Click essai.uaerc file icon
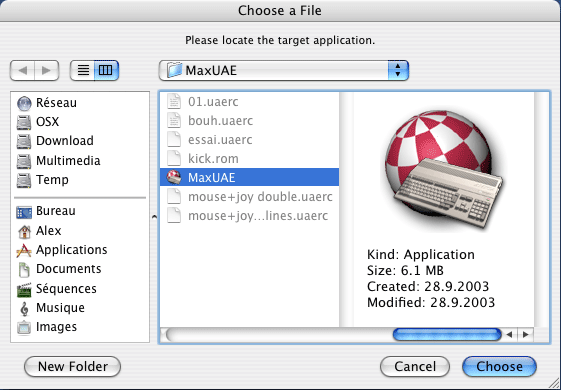 (174, 139)
